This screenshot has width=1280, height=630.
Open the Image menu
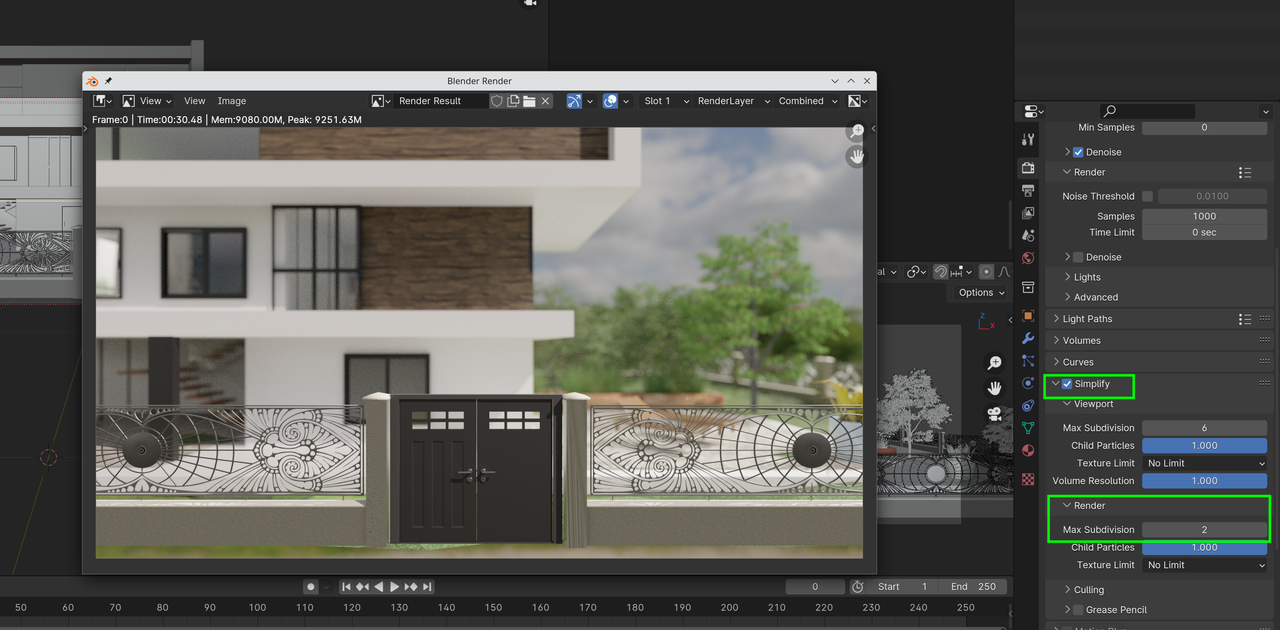click(231, 101)
